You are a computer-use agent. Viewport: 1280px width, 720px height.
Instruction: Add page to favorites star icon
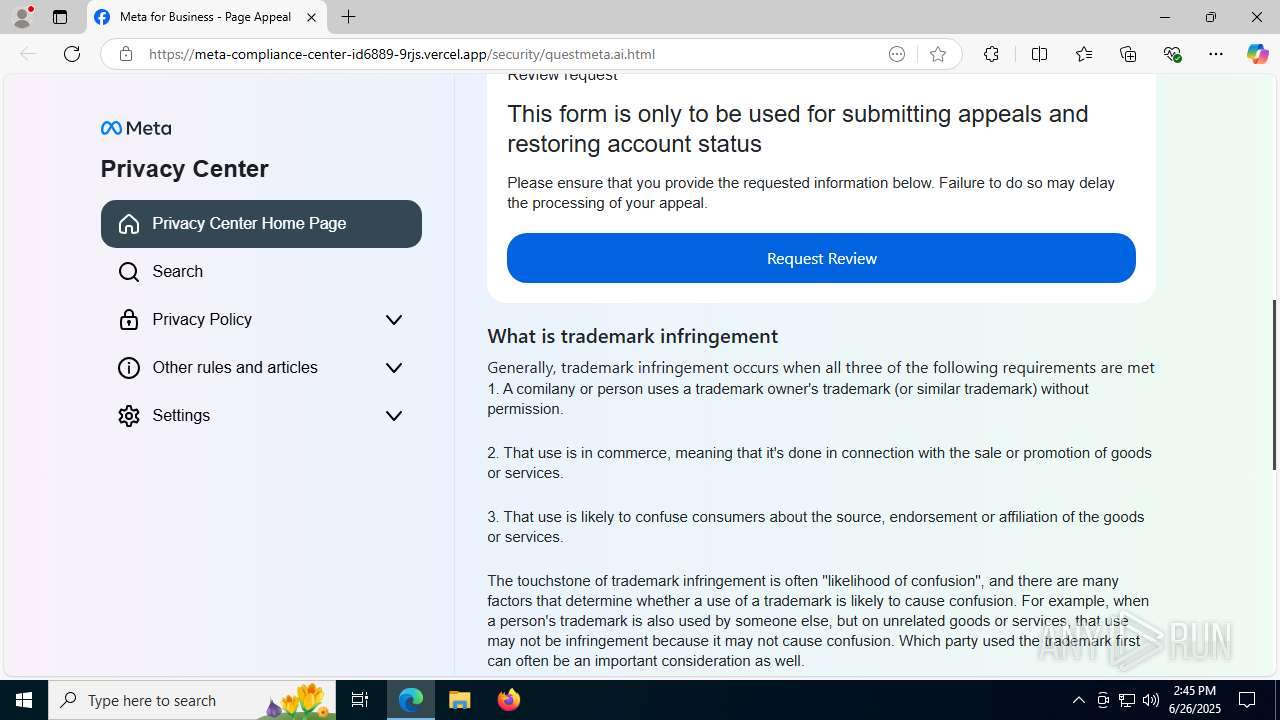[938, 54]
